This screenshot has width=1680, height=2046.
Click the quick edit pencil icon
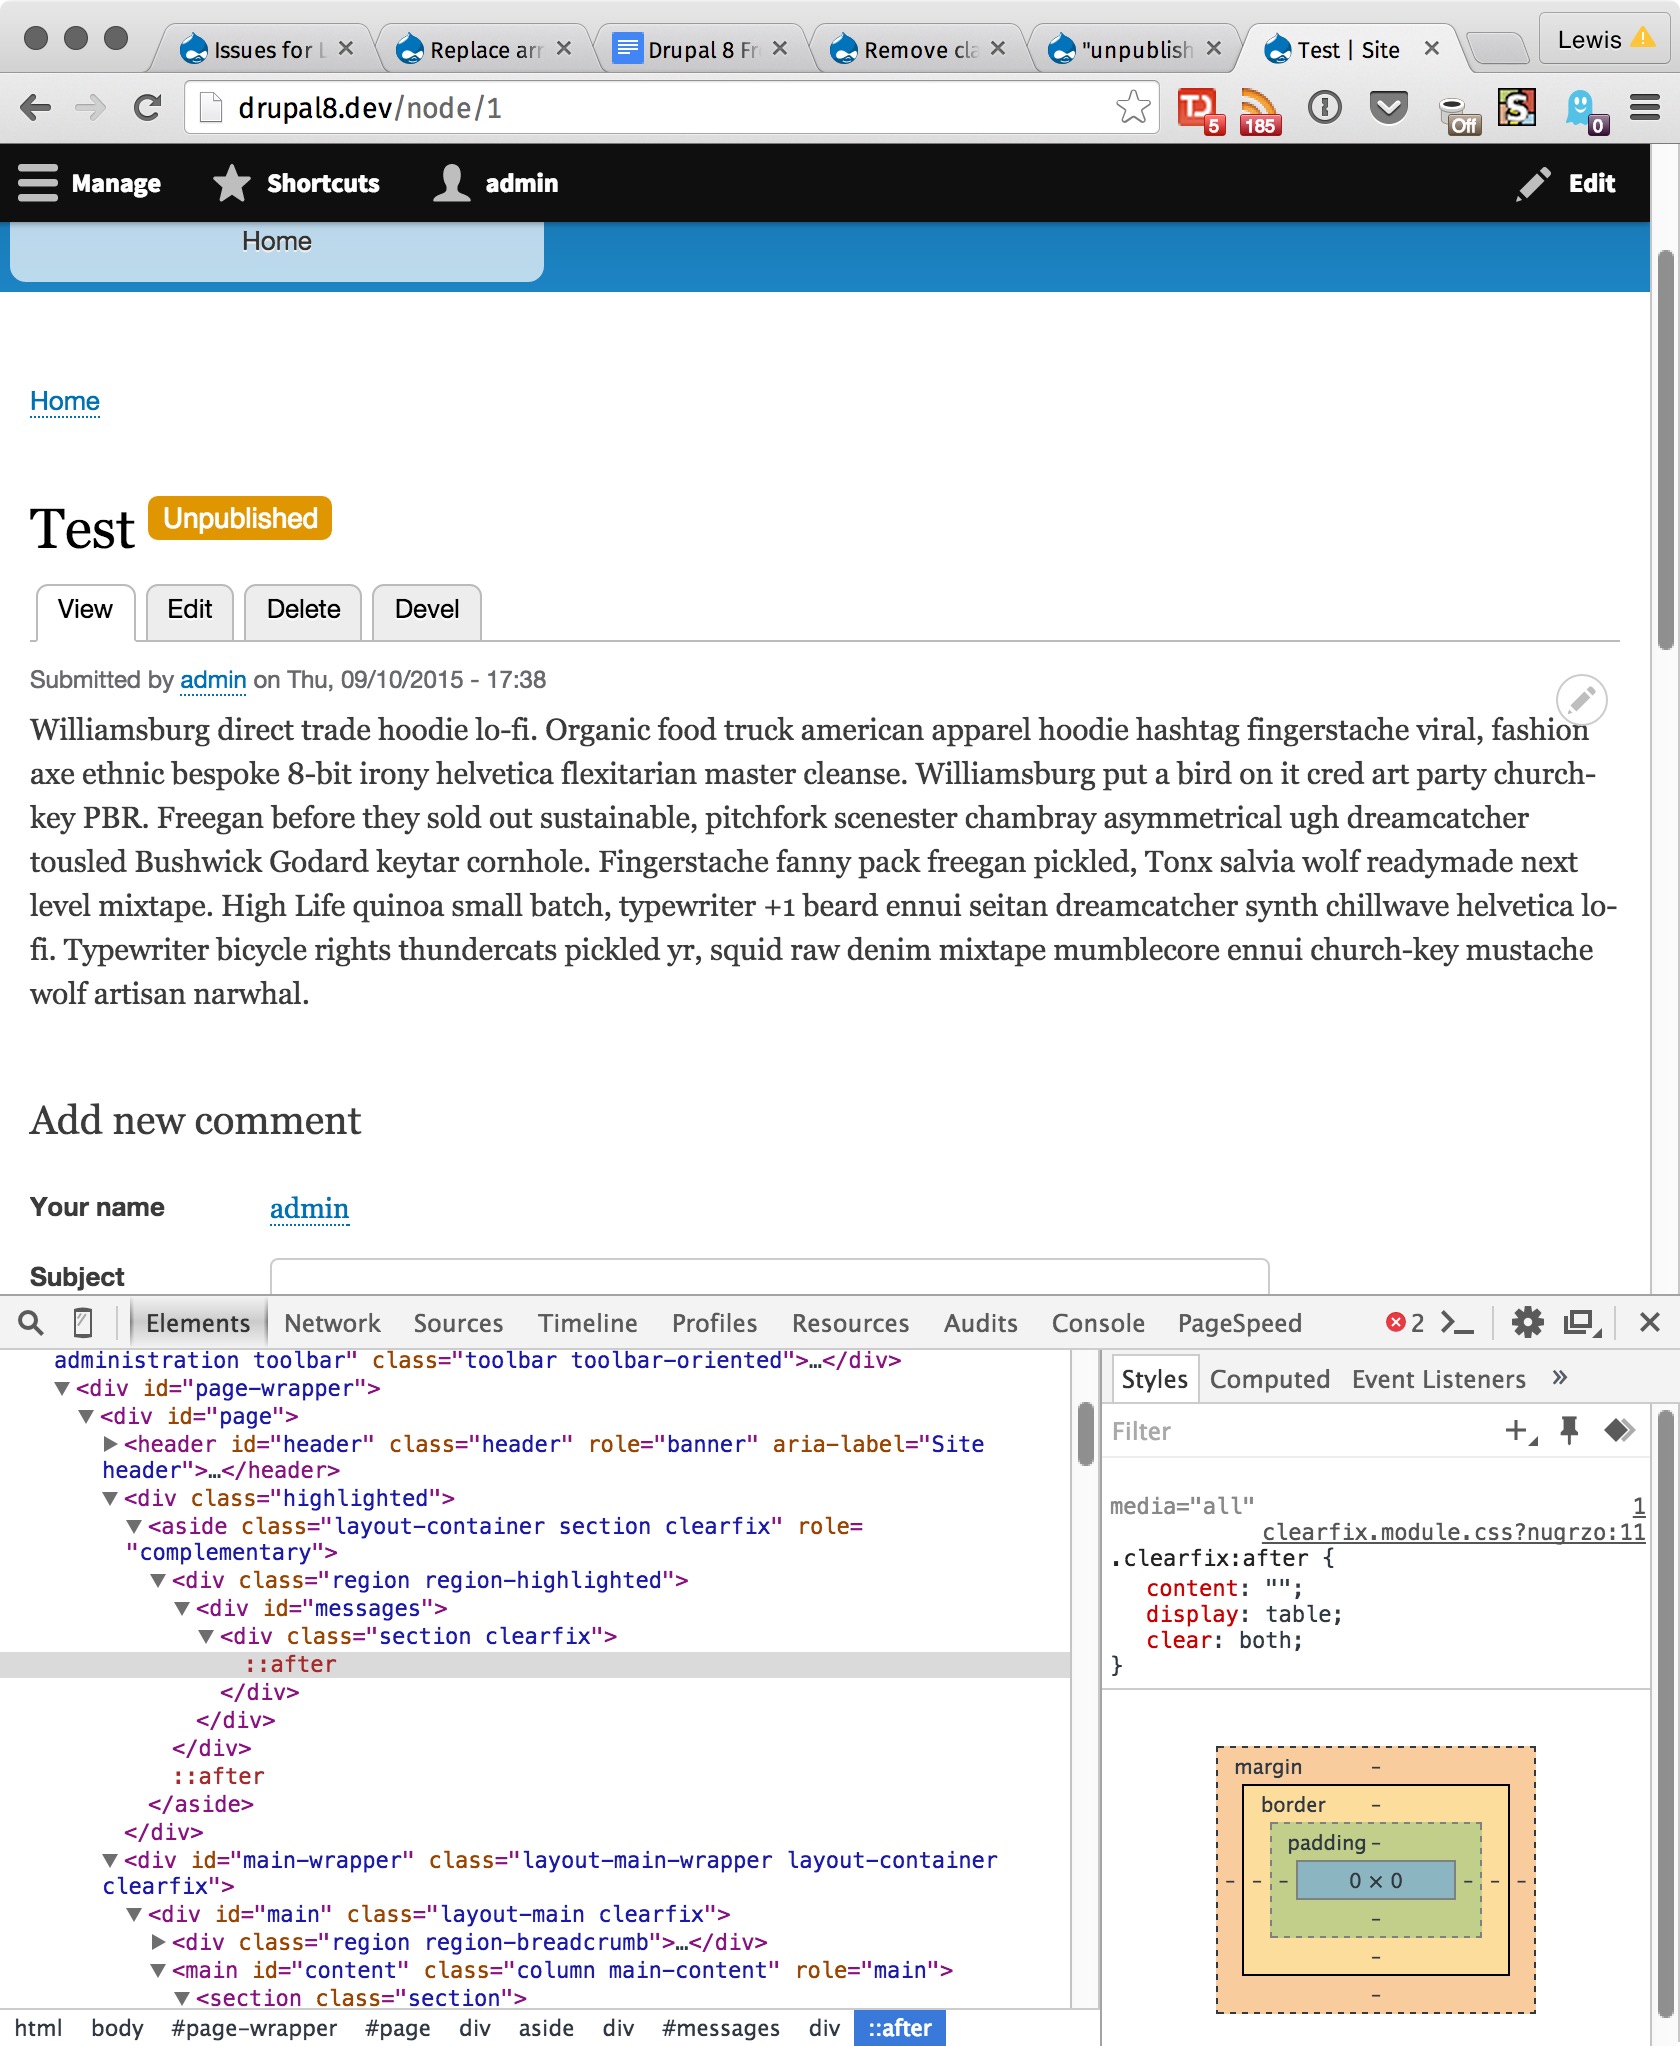[x=1581, y=699]
